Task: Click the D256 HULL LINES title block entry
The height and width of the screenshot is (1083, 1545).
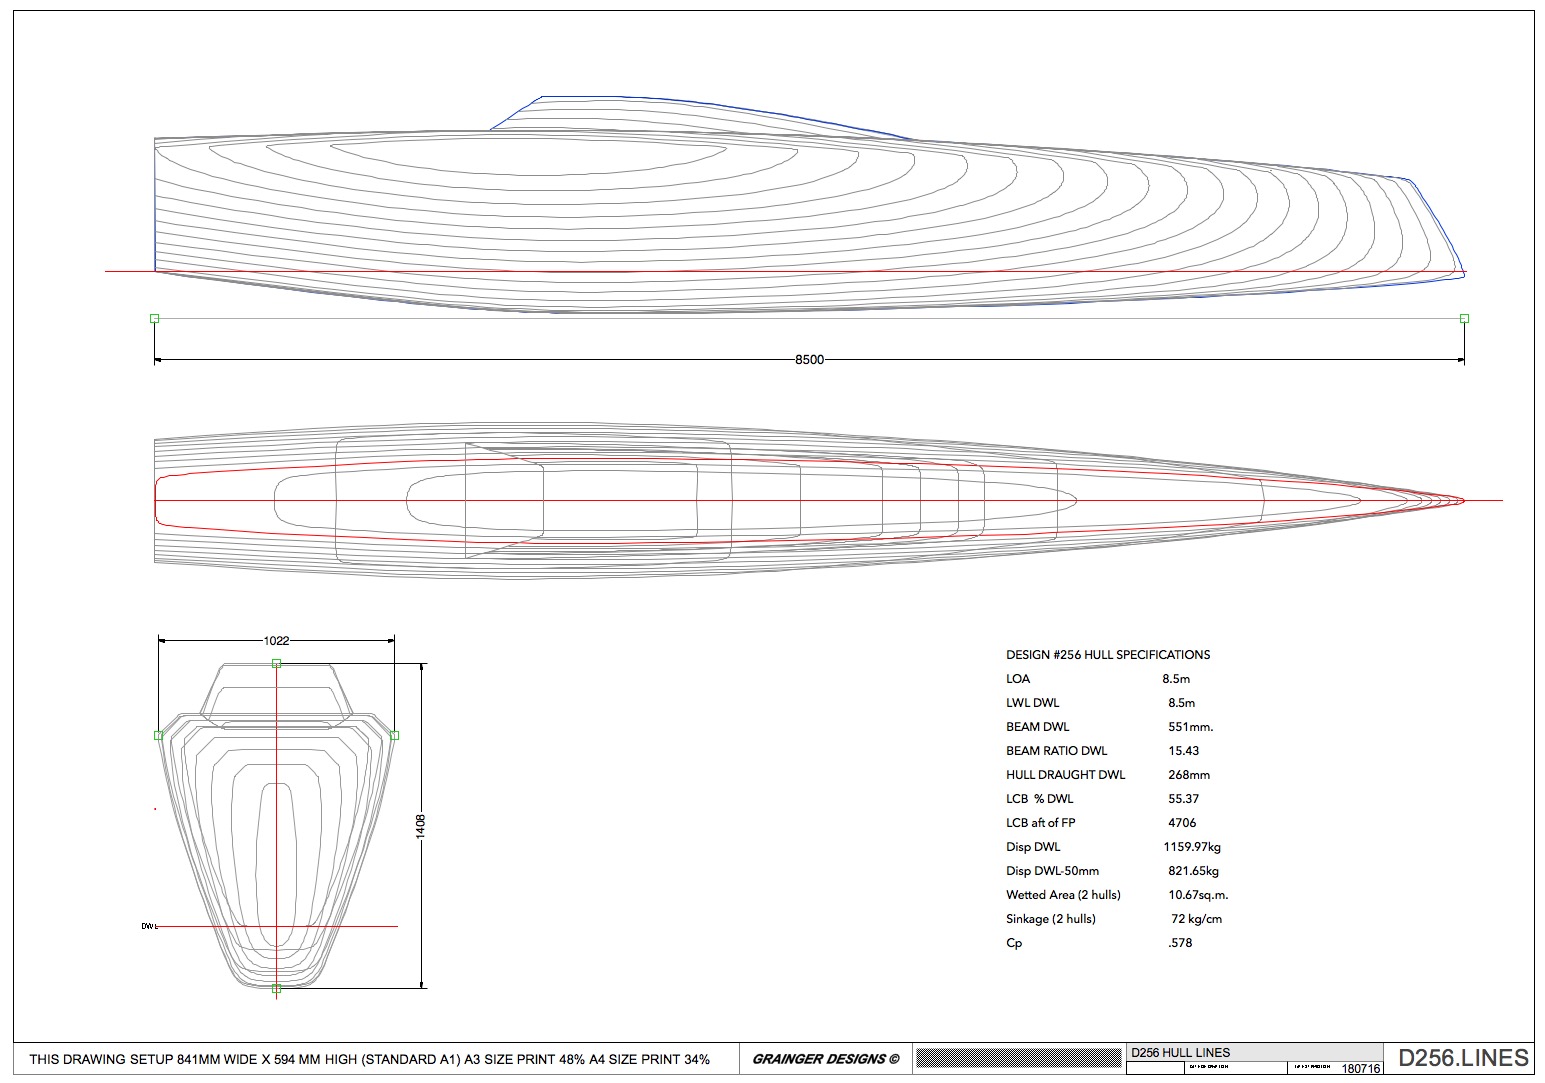Action: [1180, 1052]
